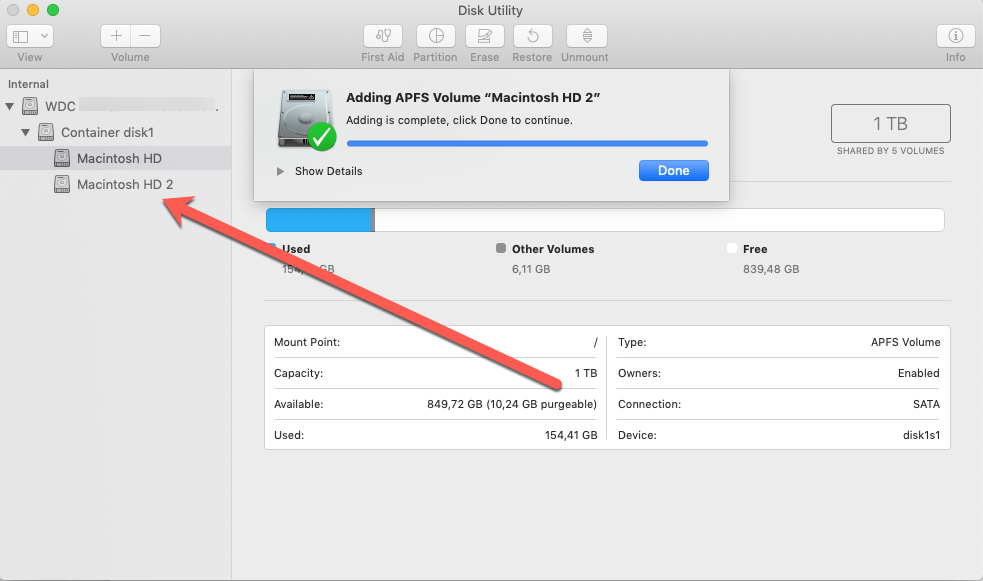Run First Aid from the toolbar
The height and width of the screenshot is (581, 983).
382,37
